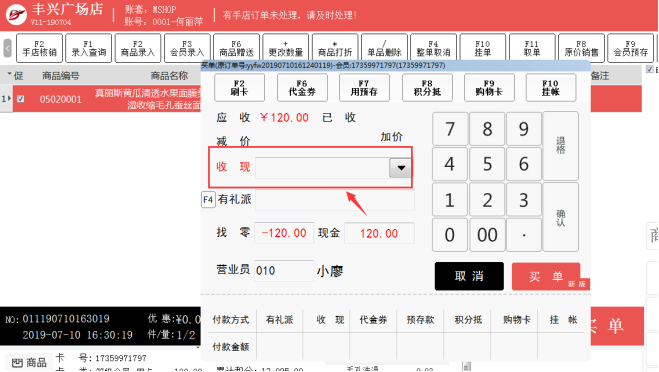Image resolution: width=659 pixels, height=372 pixels.
Task: Click F11 取单 toolbar button
Action: click(532, 48)
